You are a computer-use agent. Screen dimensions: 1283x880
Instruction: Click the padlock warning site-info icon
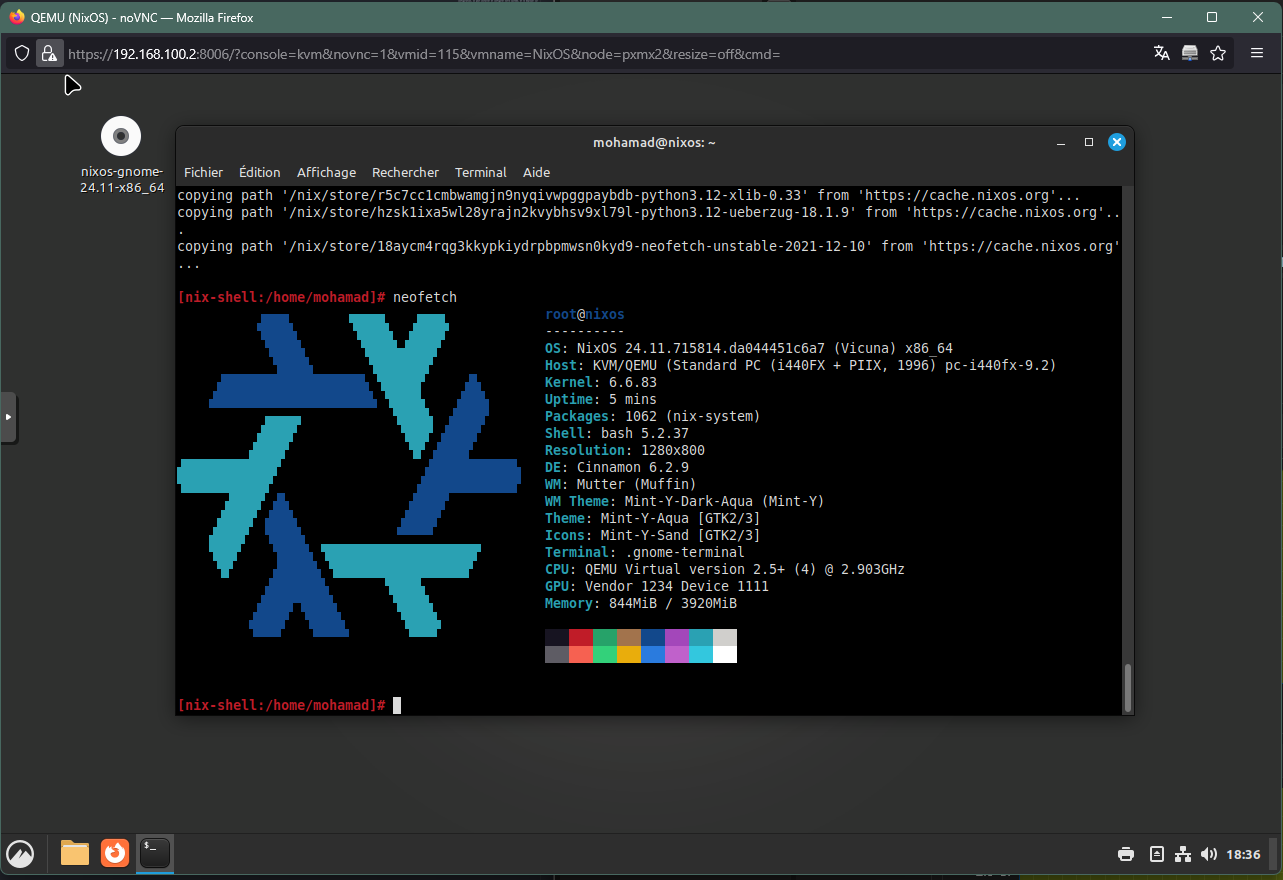click(x=50, y=53)
